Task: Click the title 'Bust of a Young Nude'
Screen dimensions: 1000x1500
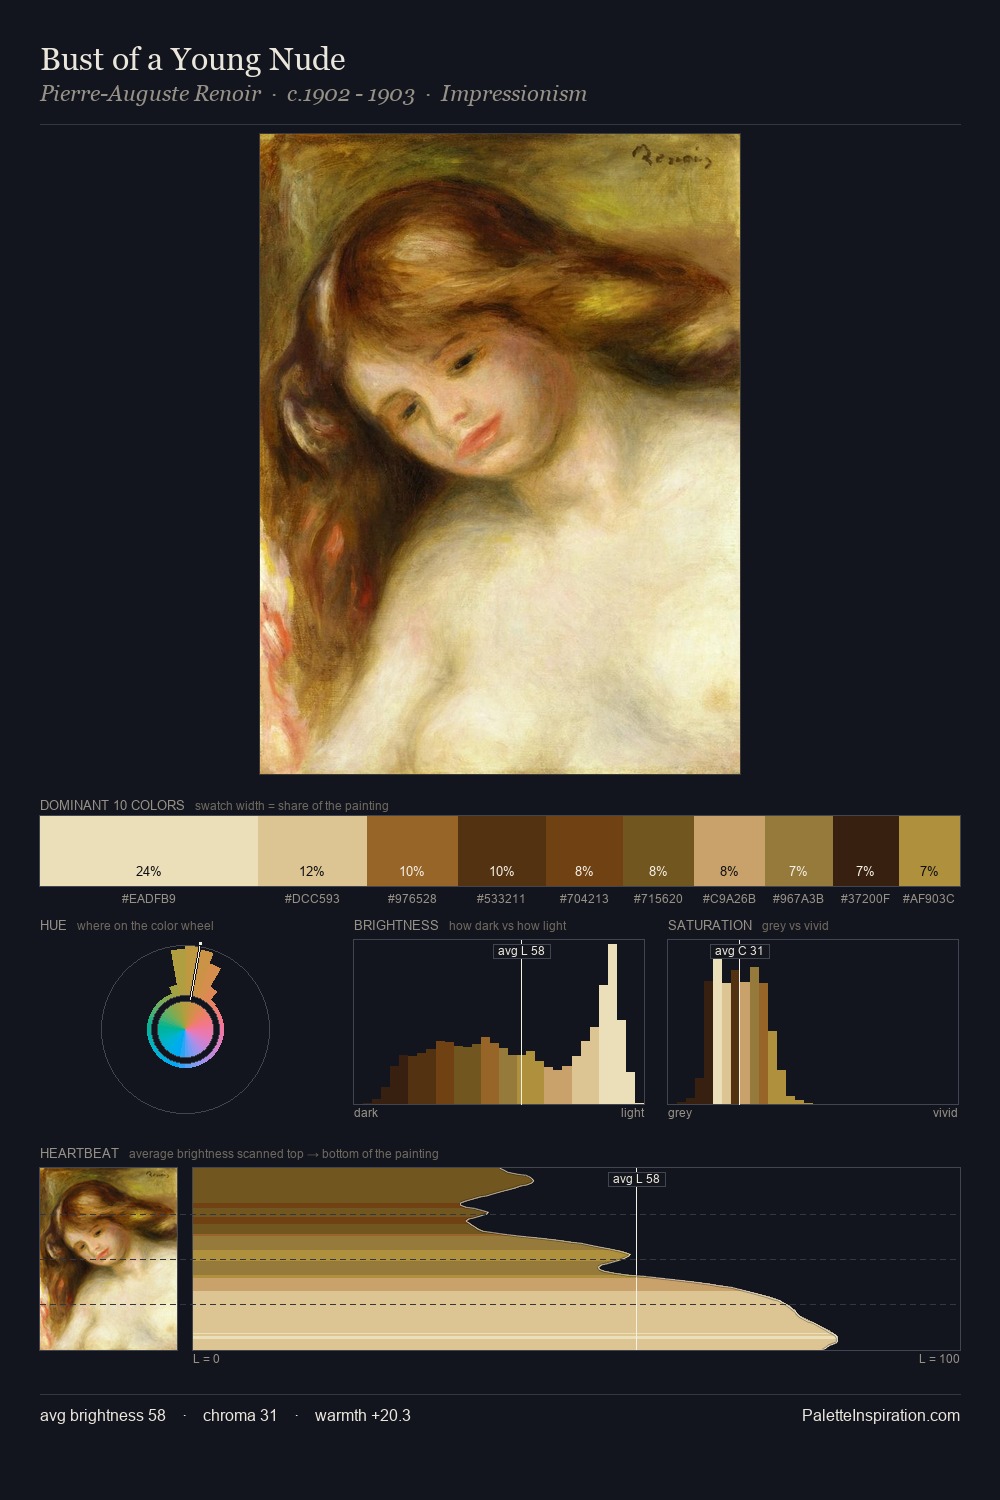Action: [193, 59]
